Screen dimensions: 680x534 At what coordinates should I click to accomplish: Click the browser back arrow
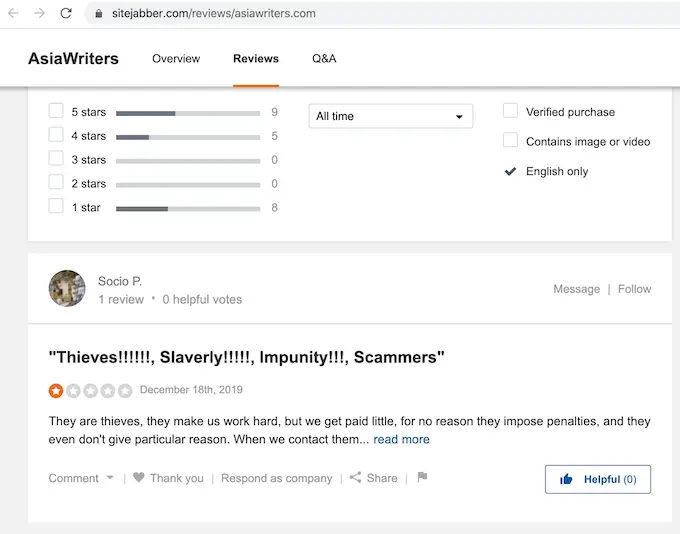coord(13,13)
